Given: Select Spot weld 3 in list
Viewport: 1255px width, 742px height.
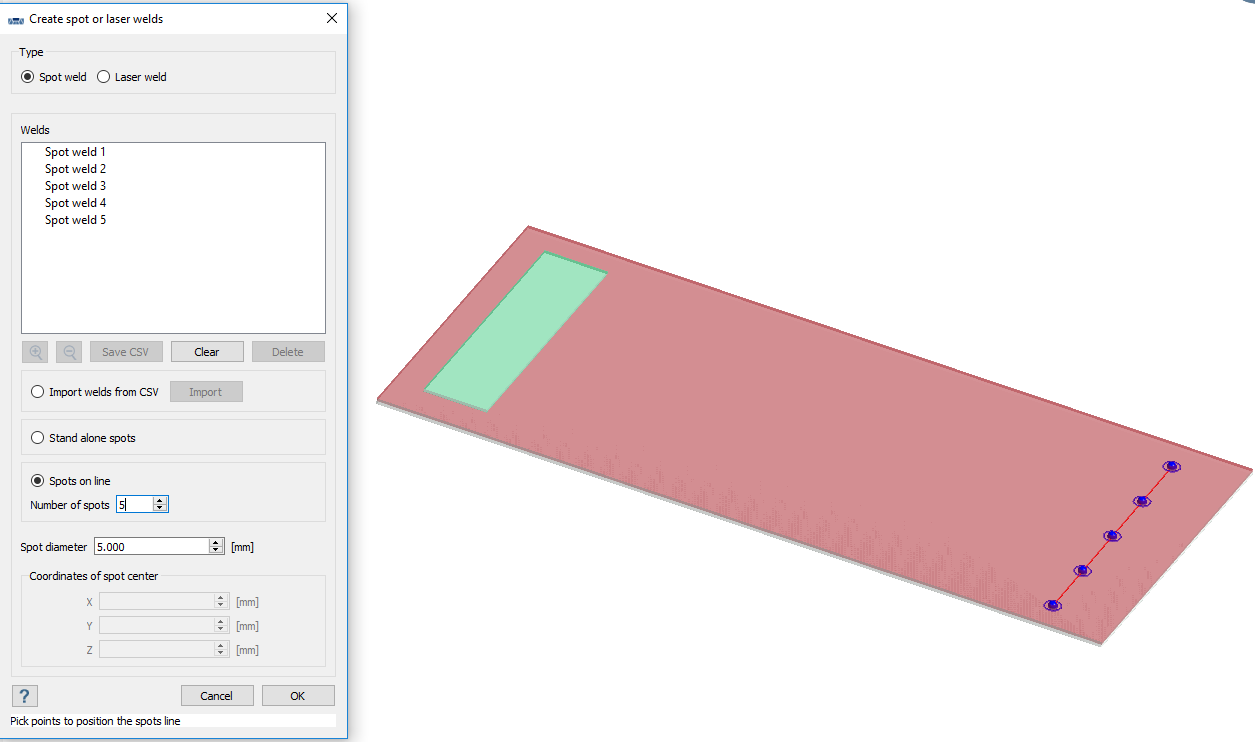Looking at the screenshot, I should click(75, 186).
